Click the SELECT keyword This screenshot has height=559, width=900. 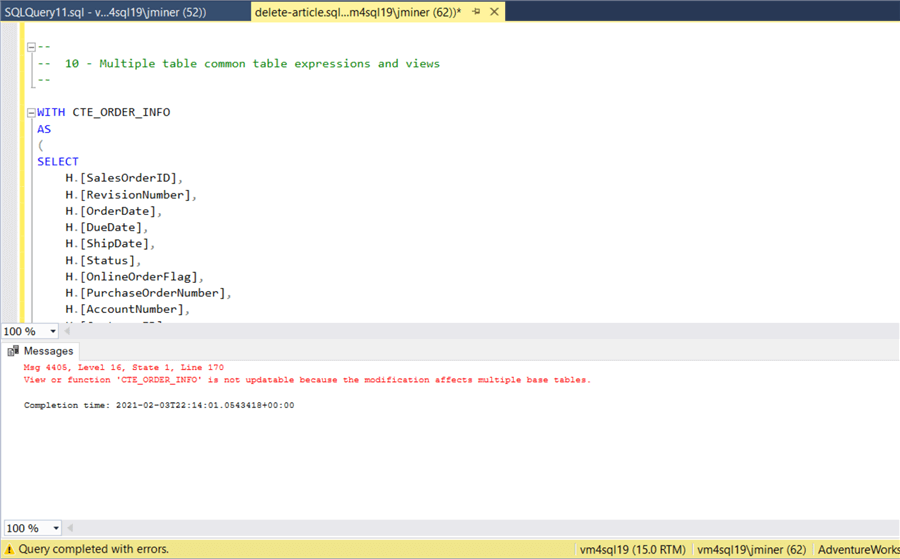click(x=58, y=162)
